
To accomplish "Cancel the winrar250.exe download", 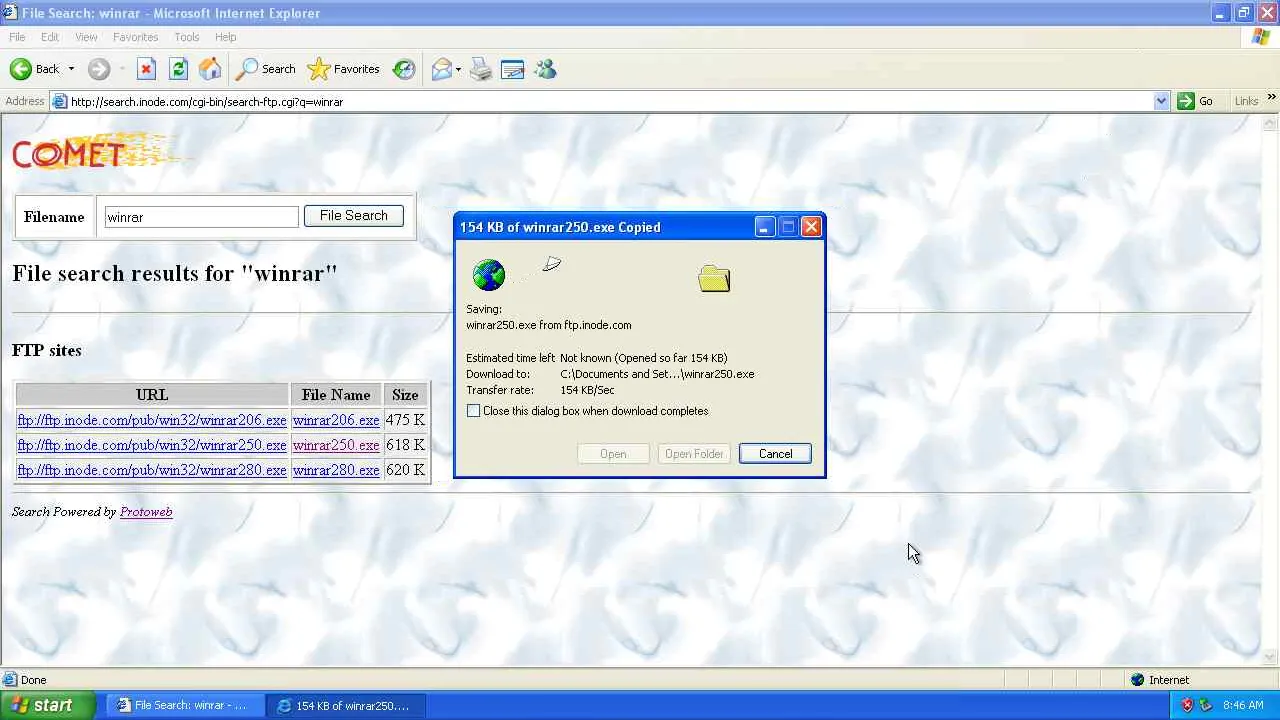I will point(775,454).
